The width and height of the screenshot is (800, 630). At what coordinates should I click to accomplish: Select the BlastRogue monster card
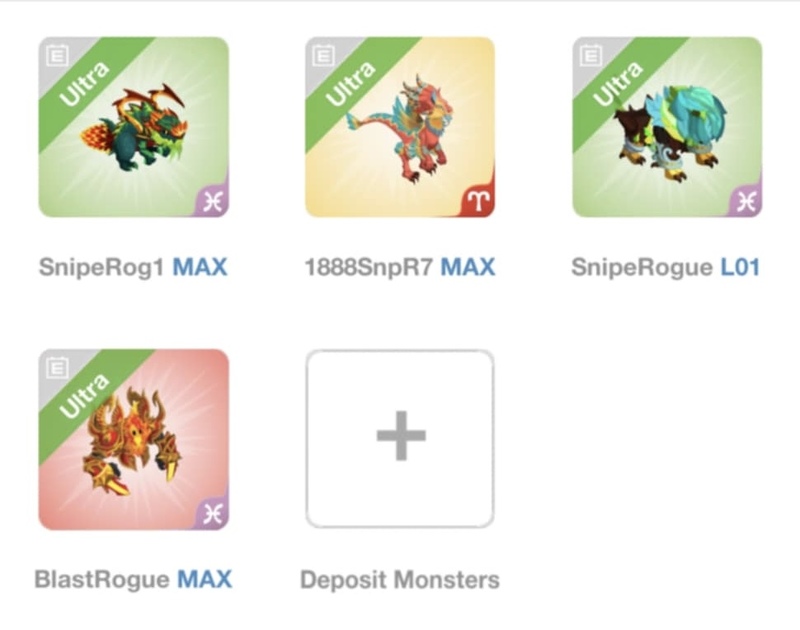(x=134, y=440)
